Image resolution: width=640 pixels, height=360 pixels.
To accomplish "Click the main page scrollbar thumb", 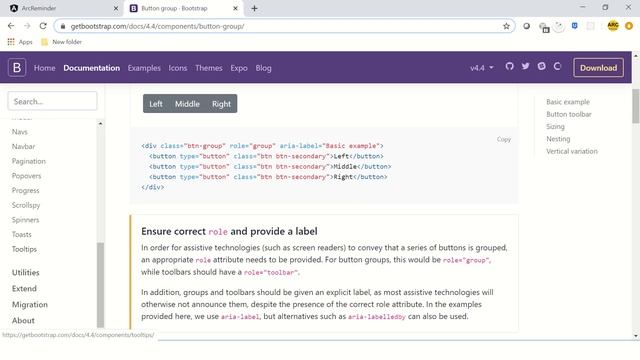I will tap(636, 106).
